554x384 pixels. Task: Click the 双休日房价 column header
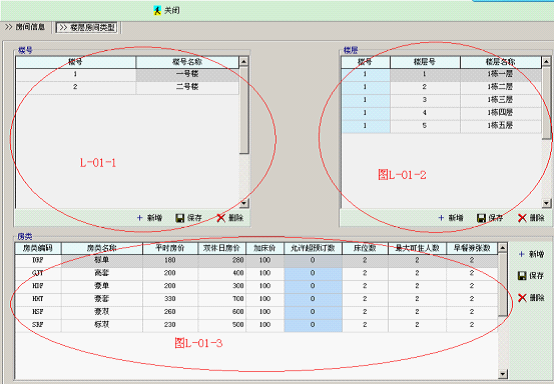[x=222, y=248]
